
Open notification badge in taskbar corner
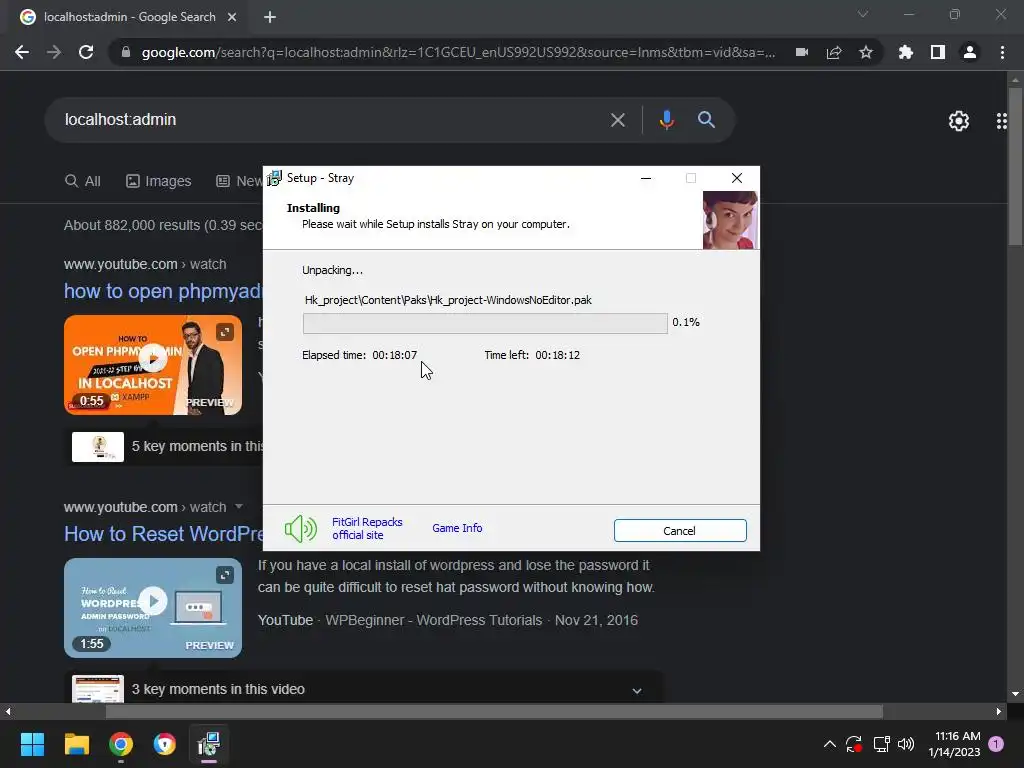(996, 744)
